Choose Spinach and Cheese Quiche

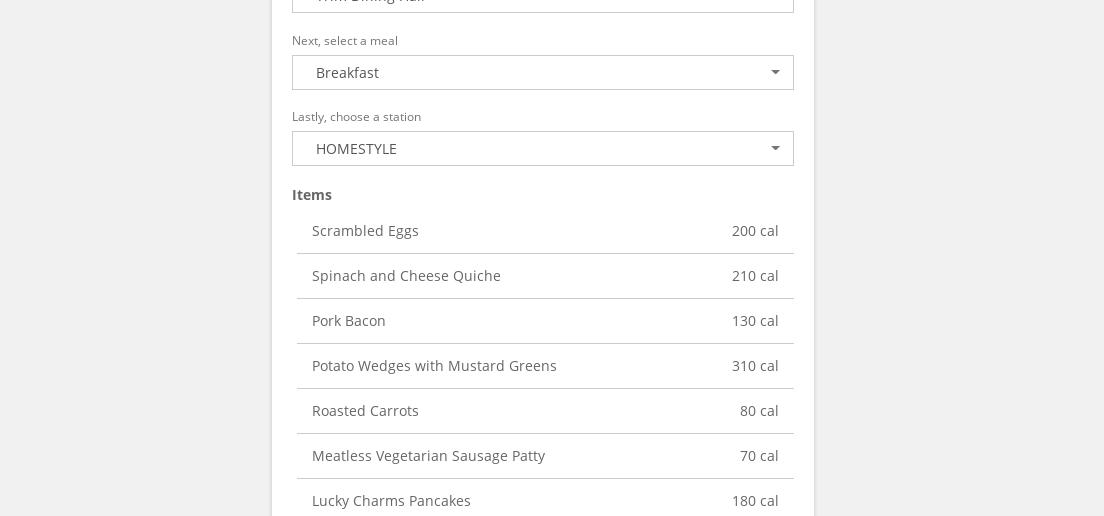(x=406, y=276)
